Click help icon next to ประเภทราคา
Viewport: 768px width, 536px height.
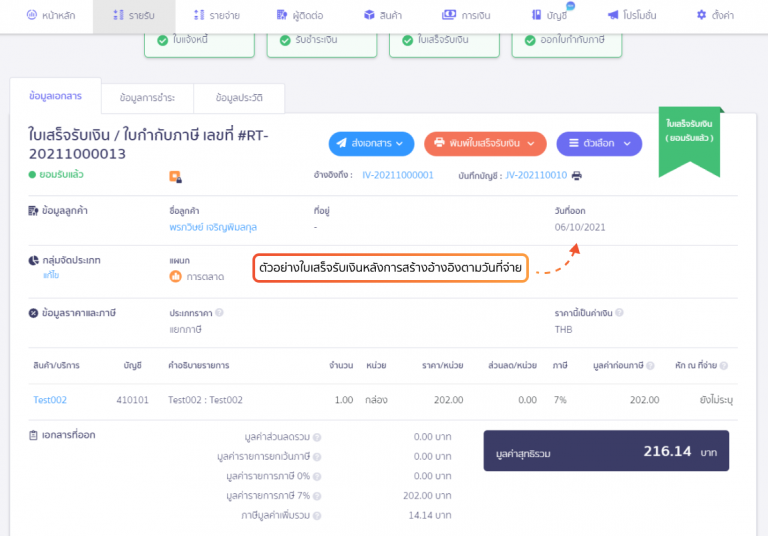point(219,312)
